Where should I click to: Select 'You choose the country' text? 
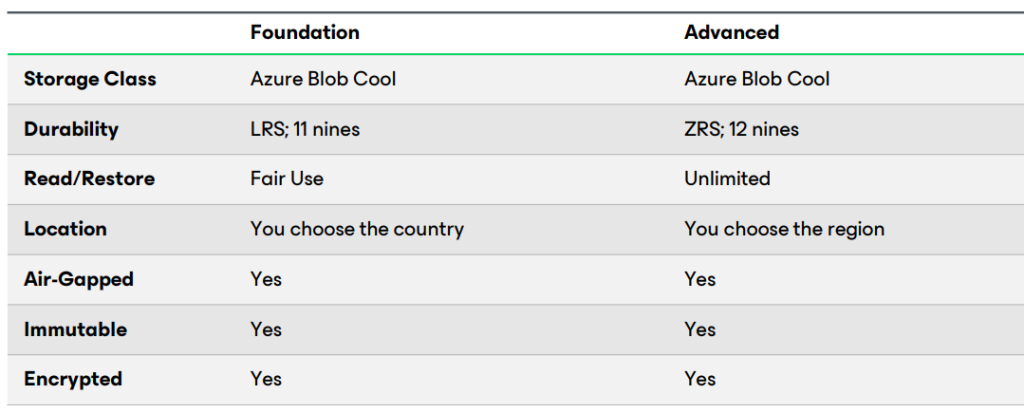(357, 229)
